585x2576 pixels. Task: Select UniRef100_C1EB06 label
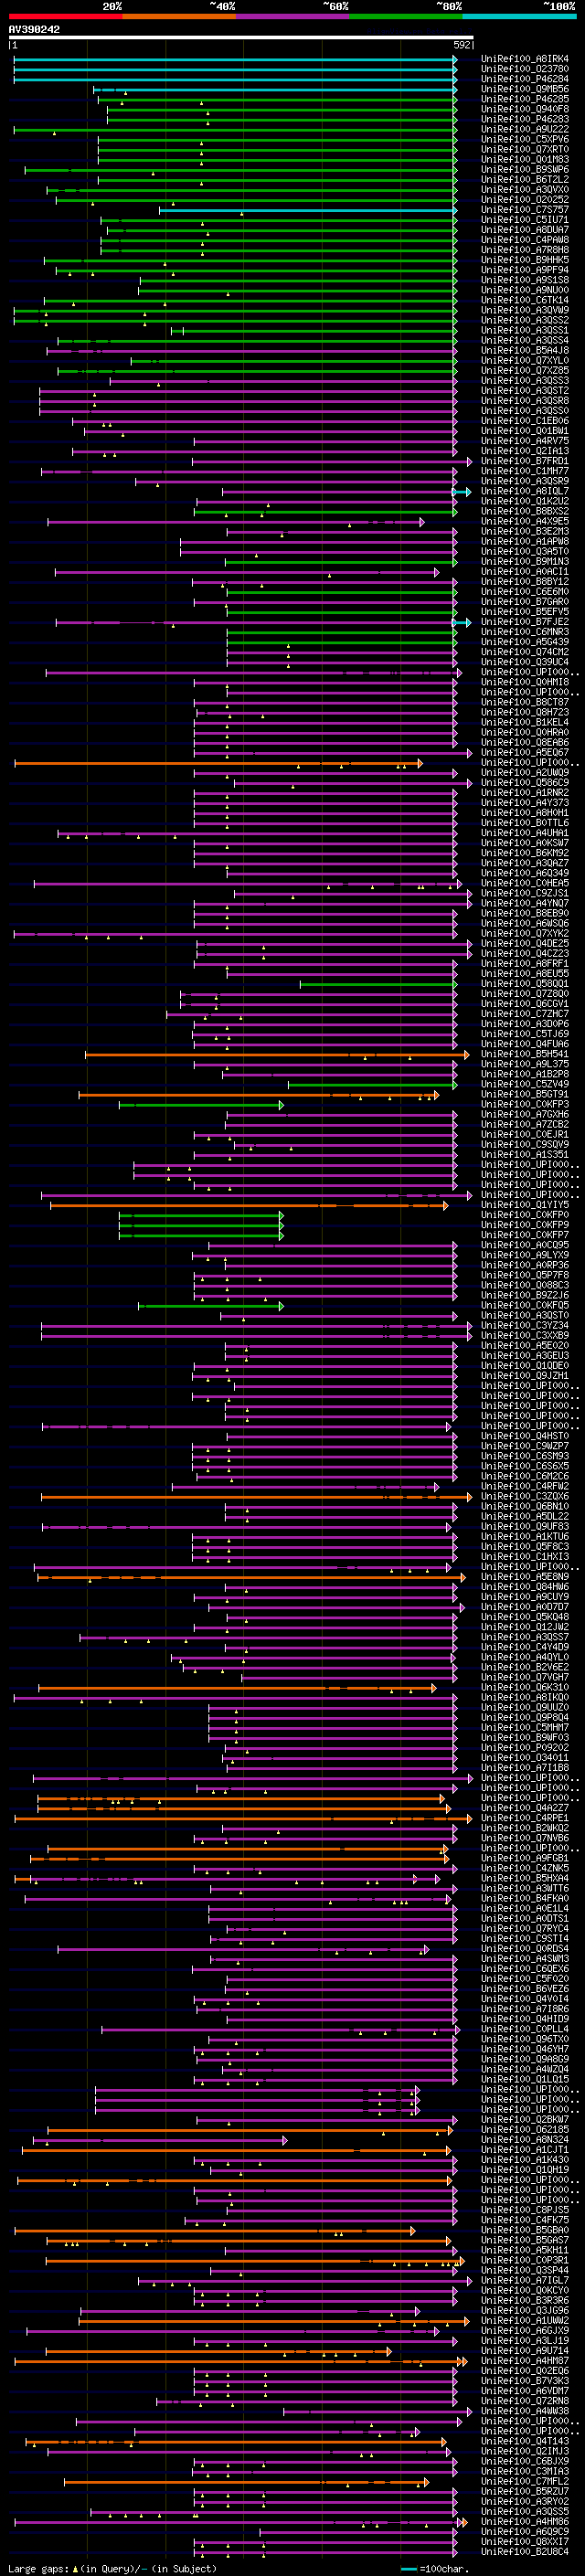point(525,421)
